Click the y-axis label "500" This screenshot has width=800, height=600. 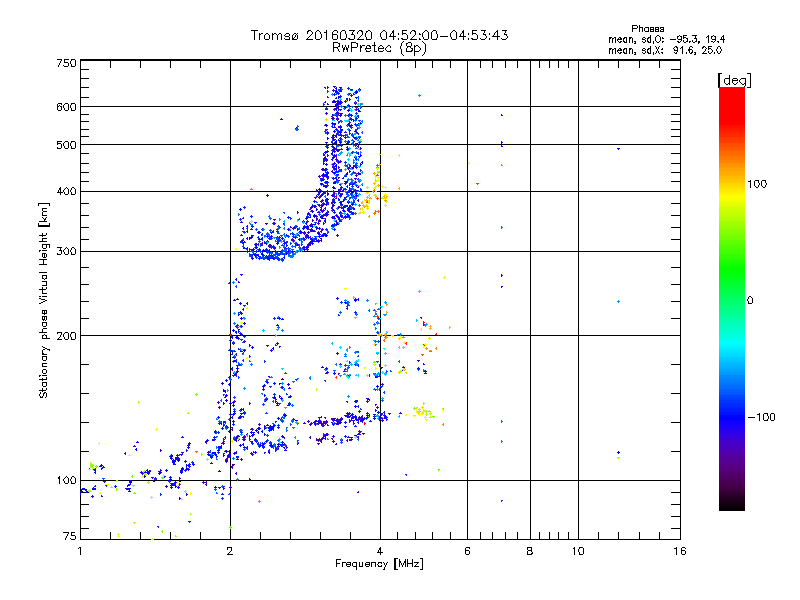66,145
